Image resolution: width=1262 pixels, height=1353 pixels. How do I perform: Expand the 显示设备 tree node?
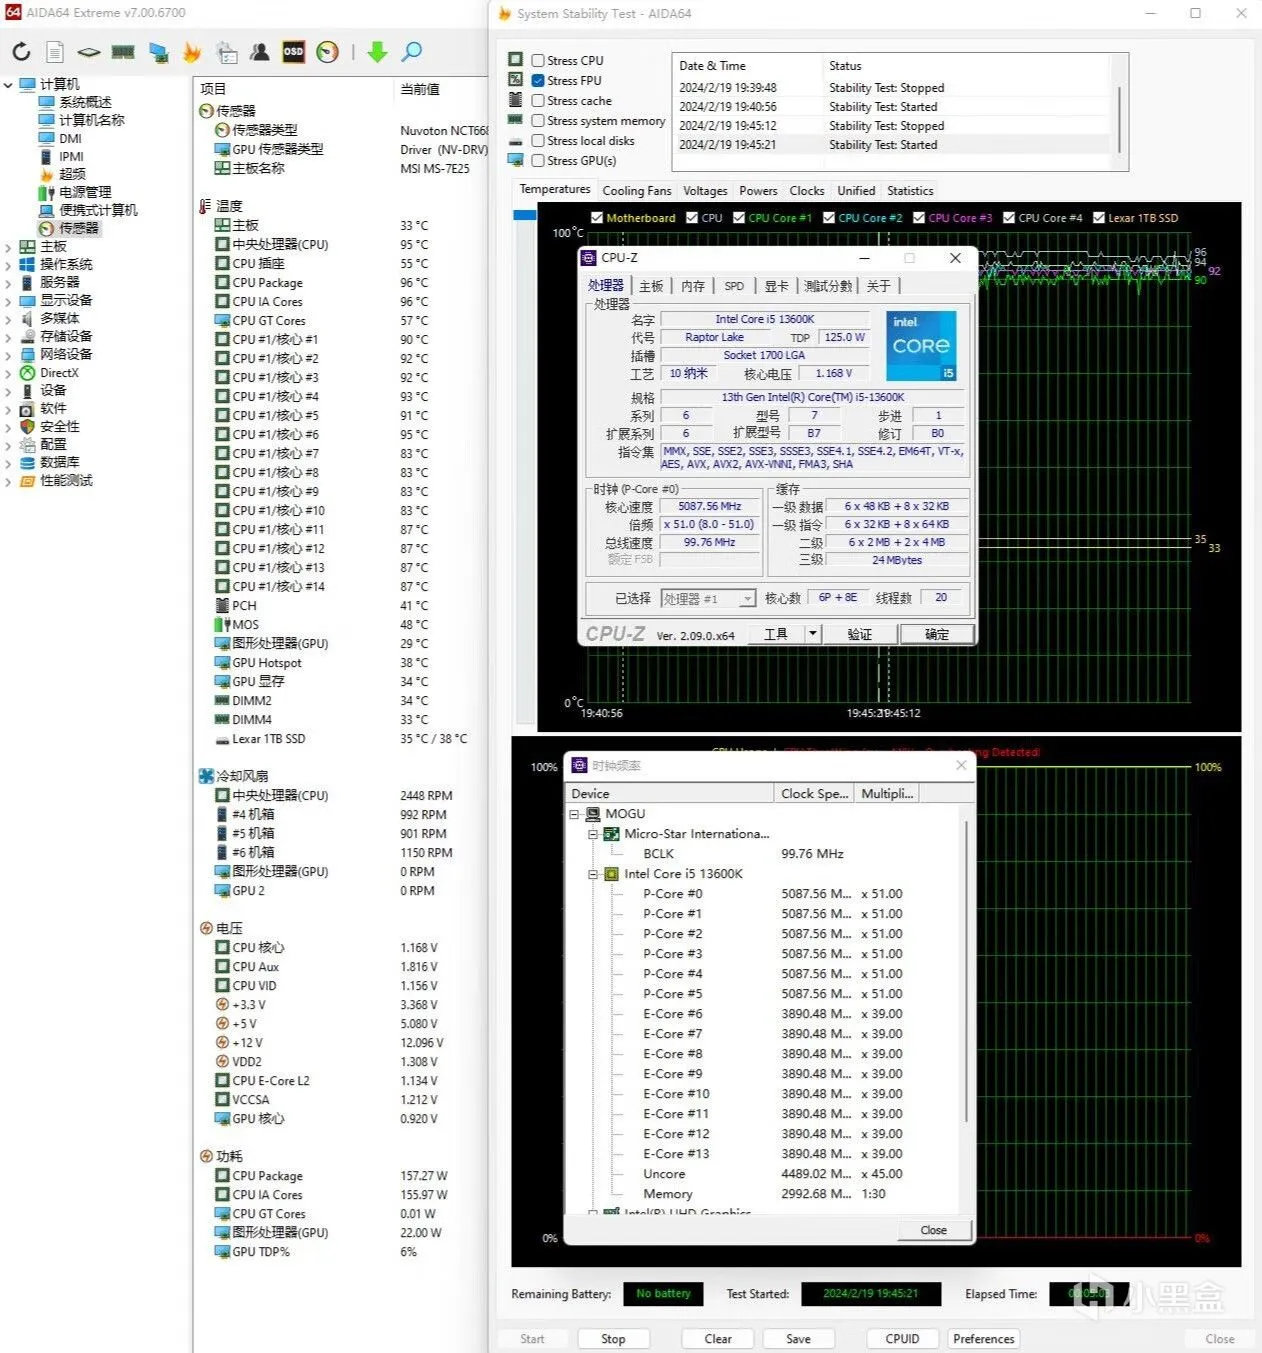click(8, 300)
